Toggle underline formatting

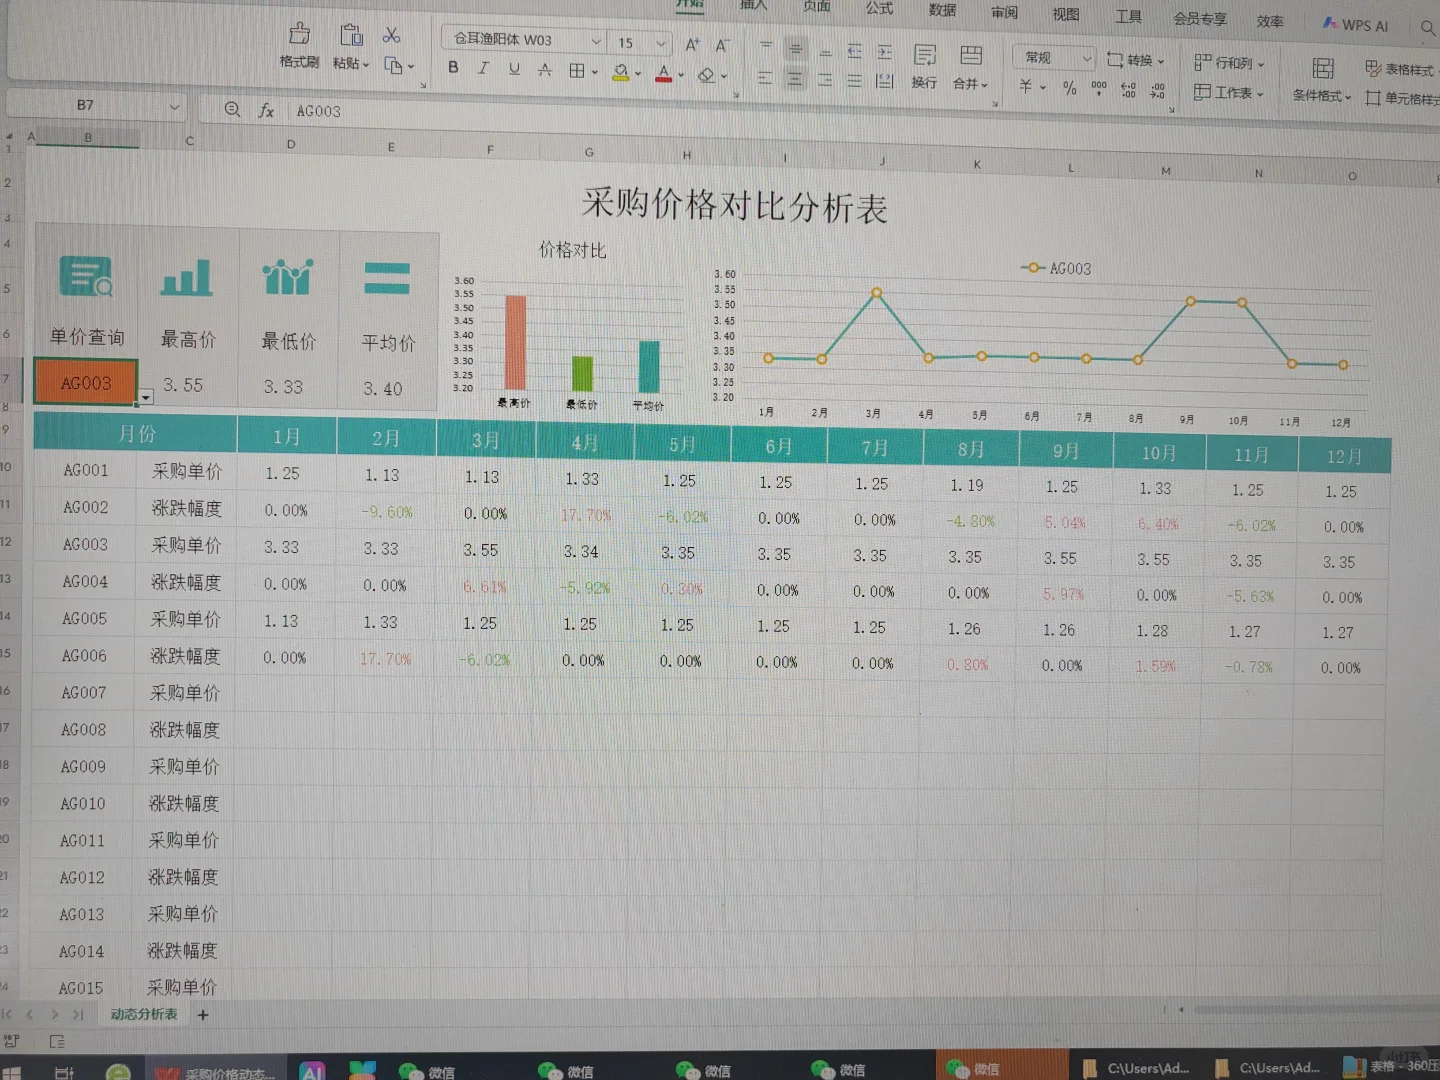click(x=513, y=68)
